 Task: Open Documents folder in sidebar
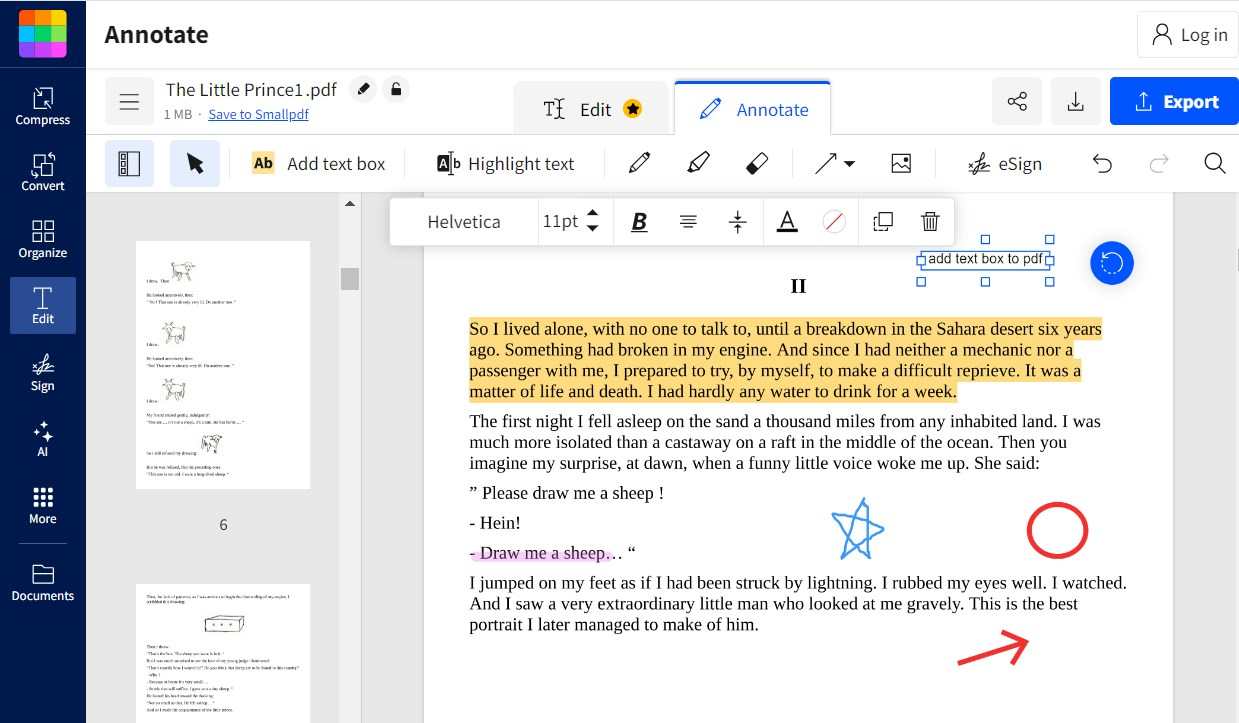pos(43,582)
